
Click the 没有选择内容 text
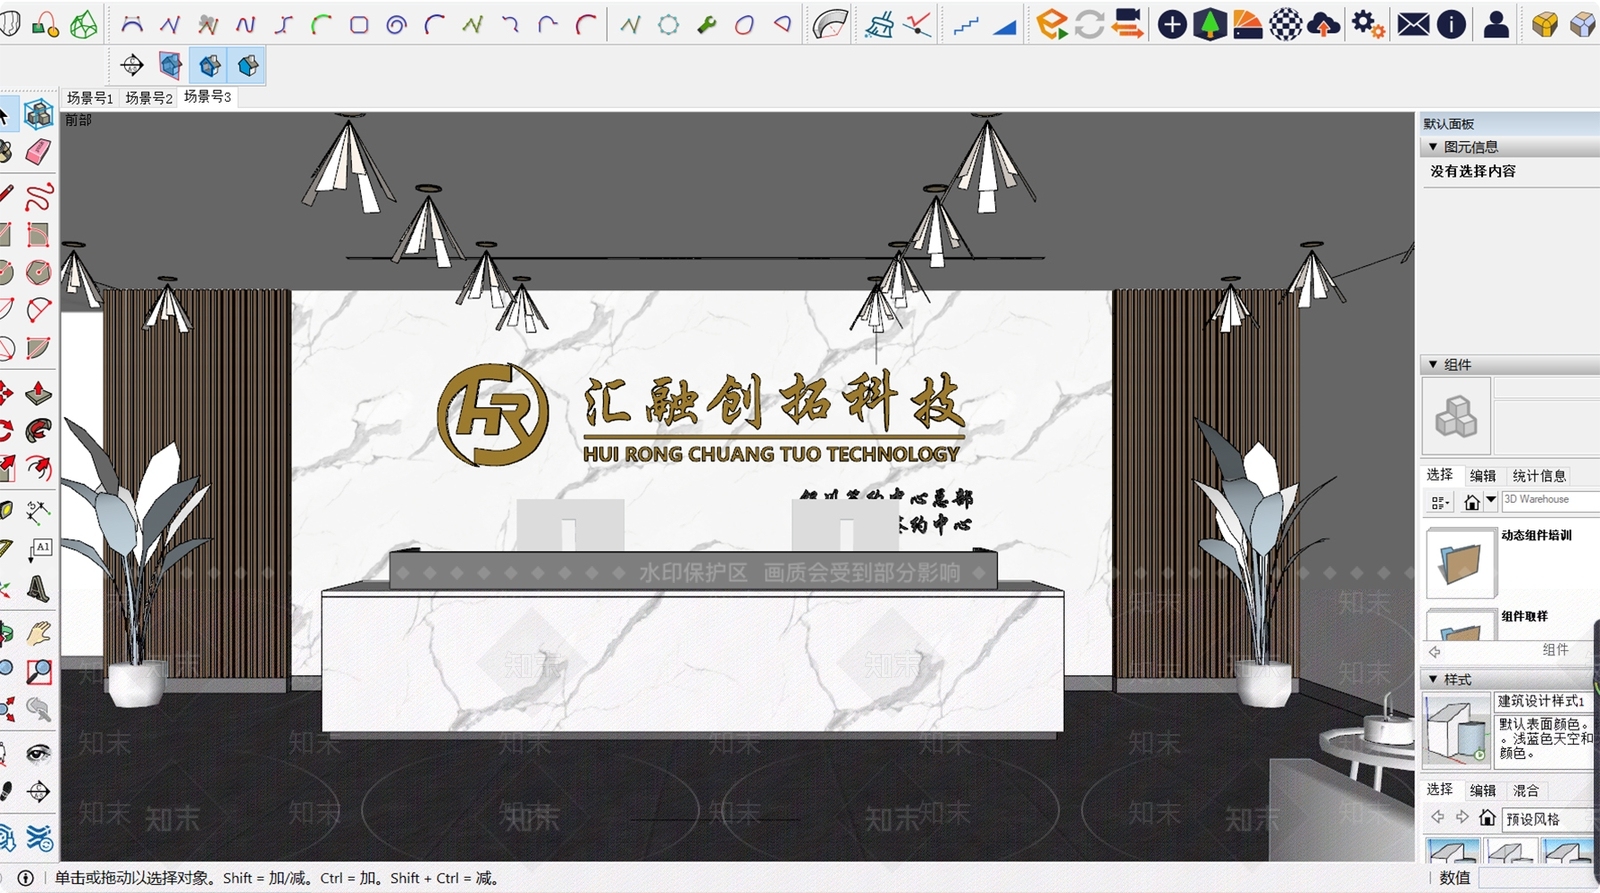1473,171
